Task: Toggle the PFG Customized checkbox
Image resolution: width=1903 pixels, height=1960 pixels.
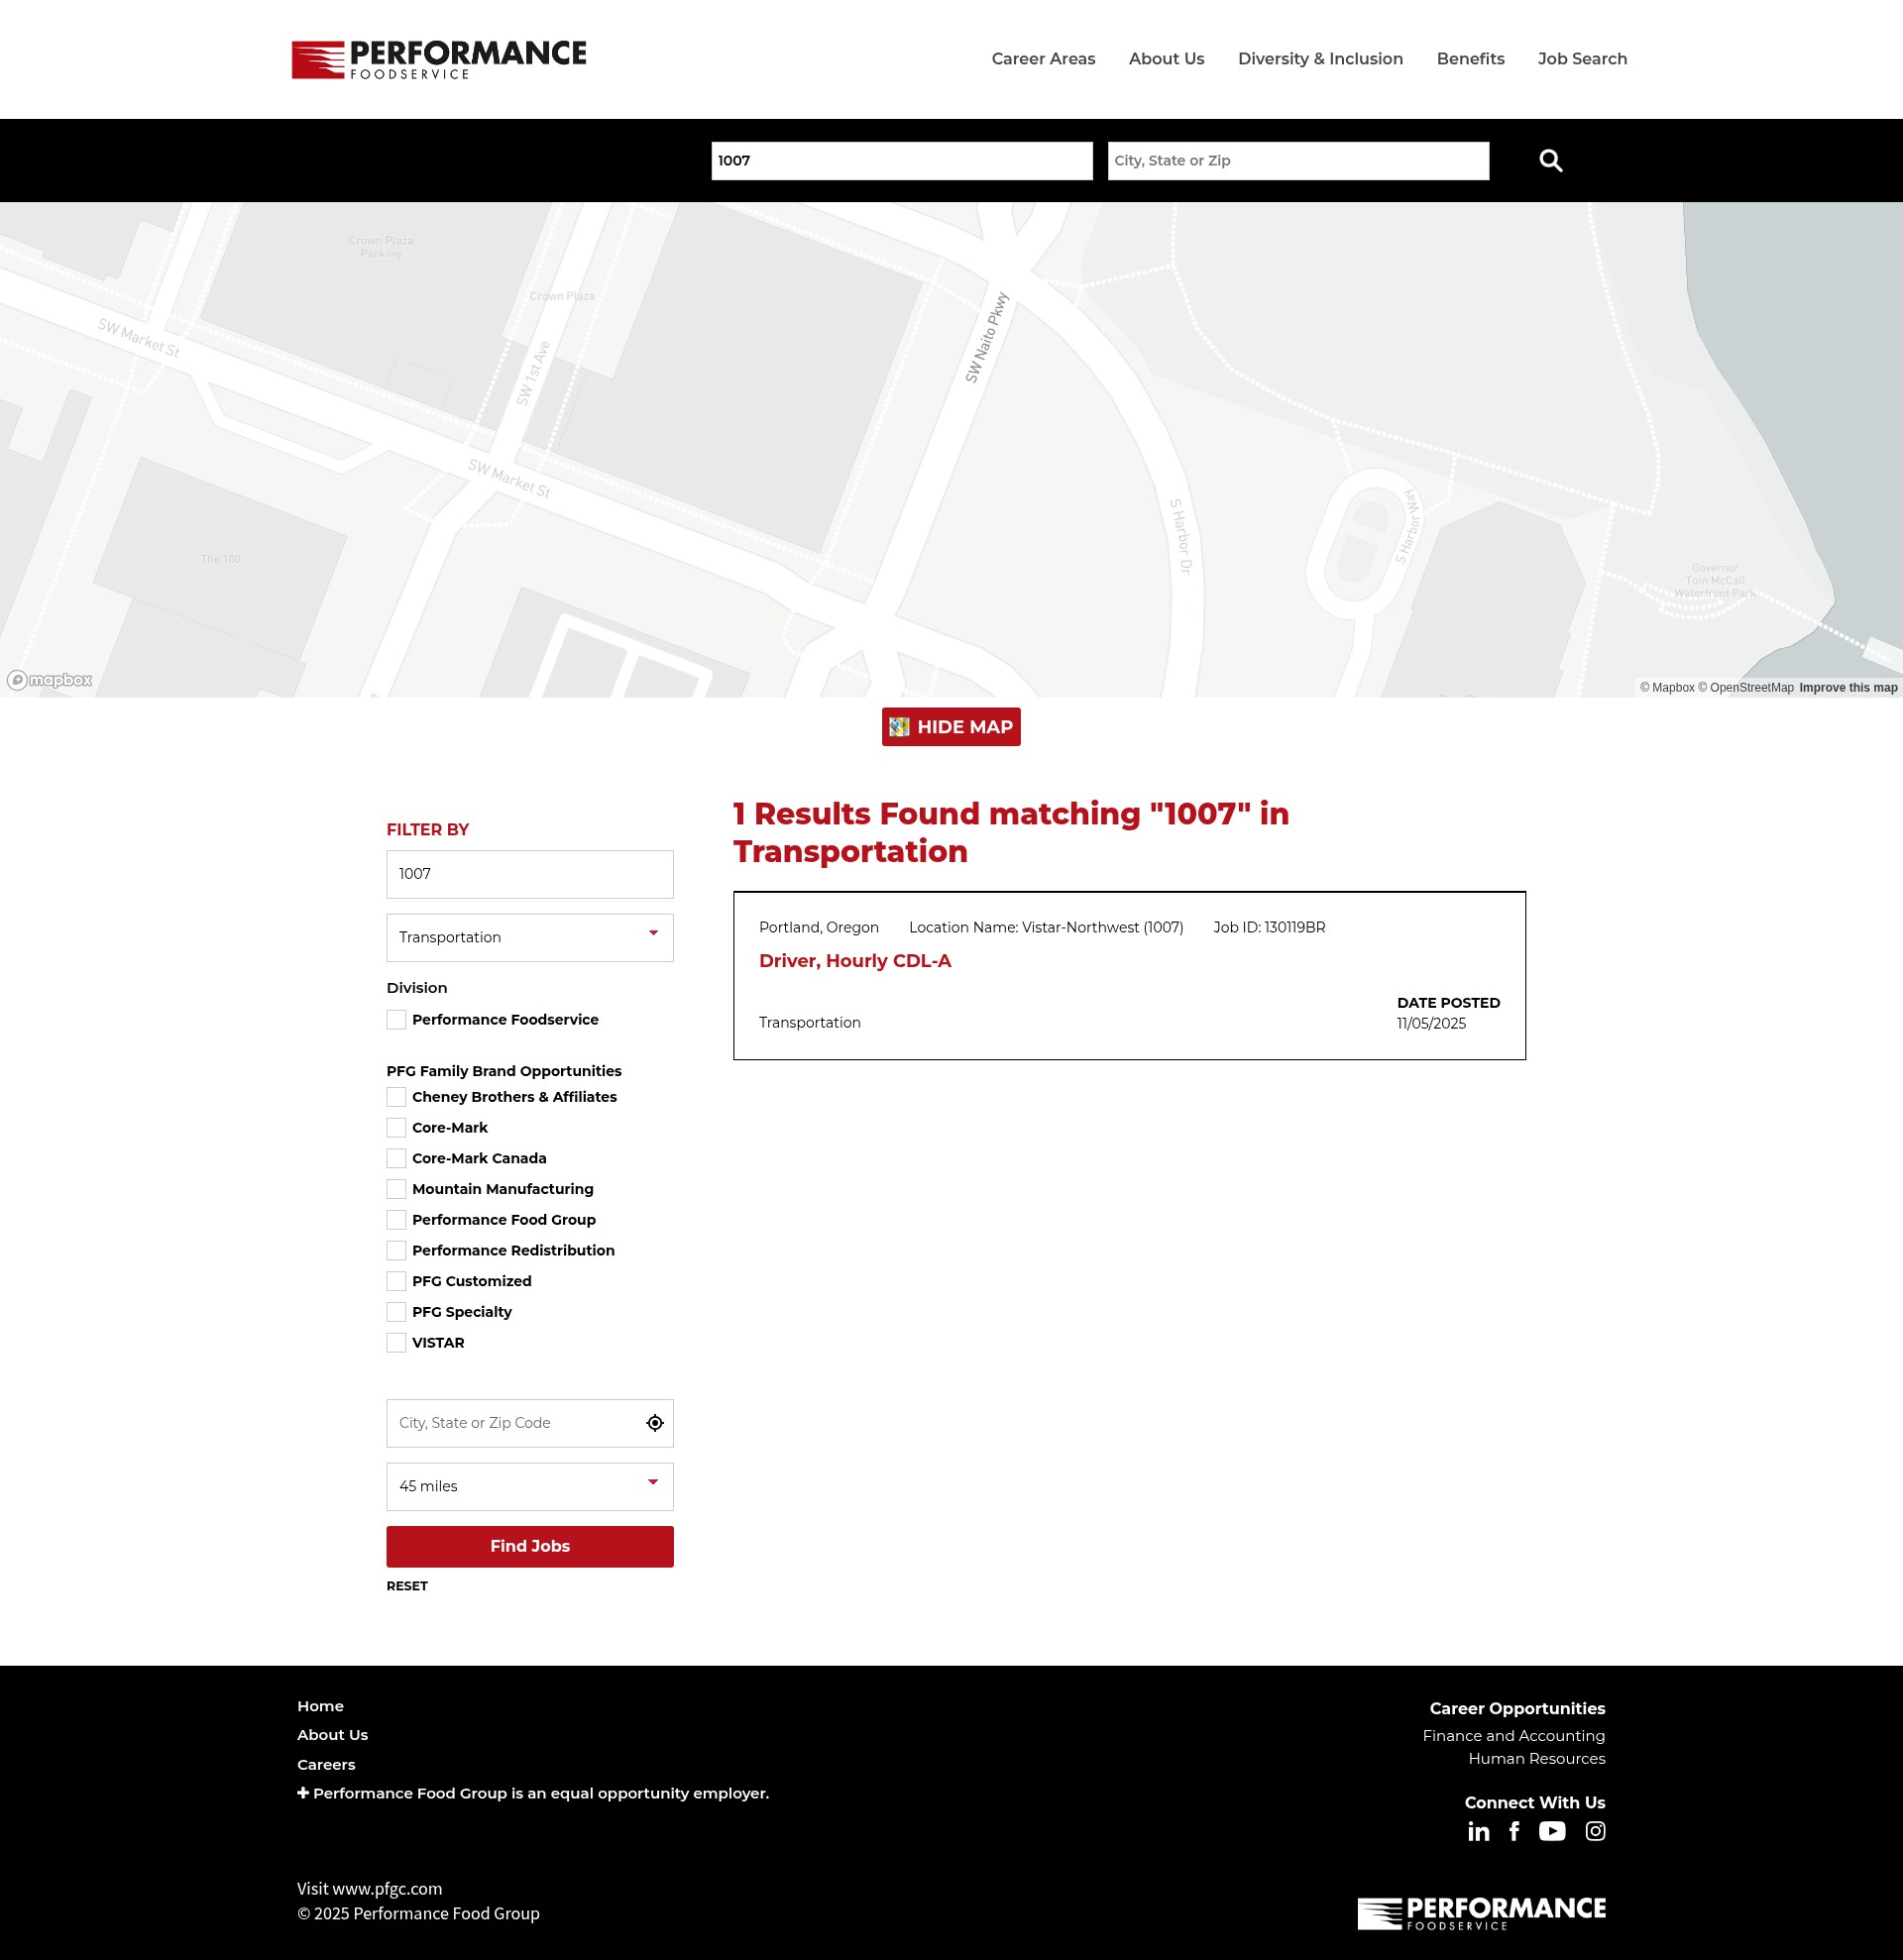Action: pyautogui.click(x=396, y=1281)
